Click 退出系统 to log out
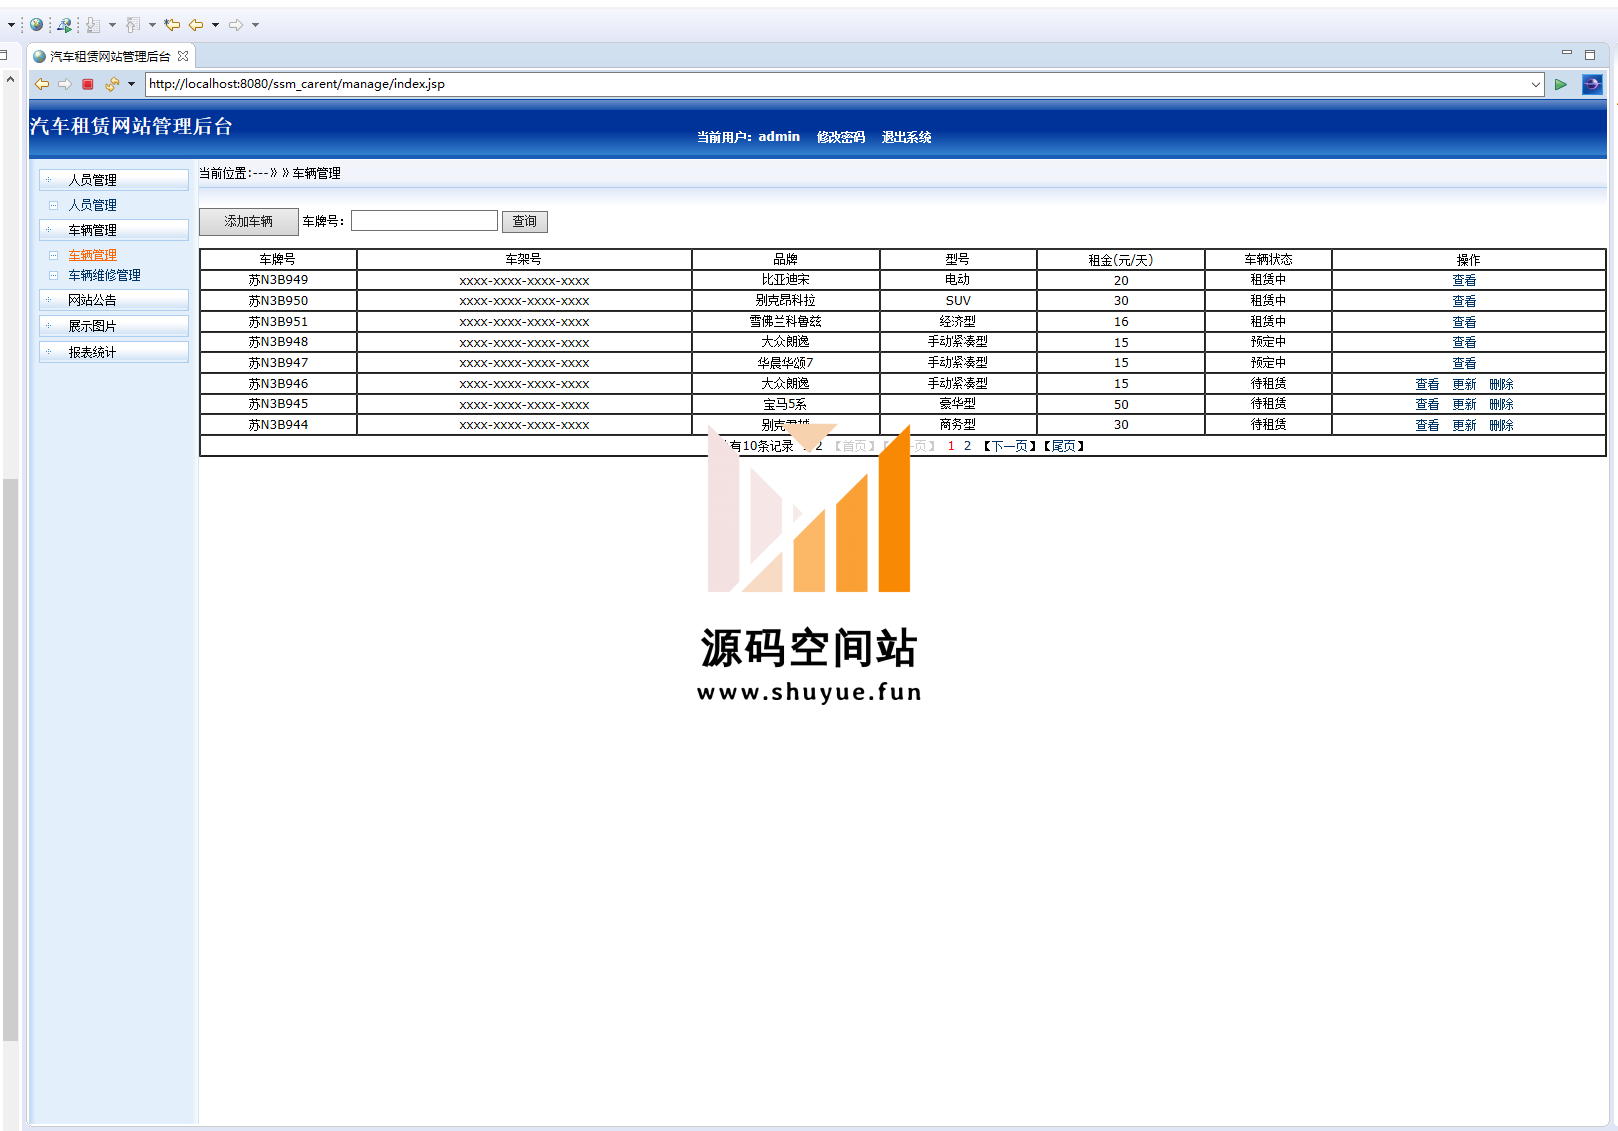The width and height of the screenshot is (1618, 1131). (x=906, y=137)
